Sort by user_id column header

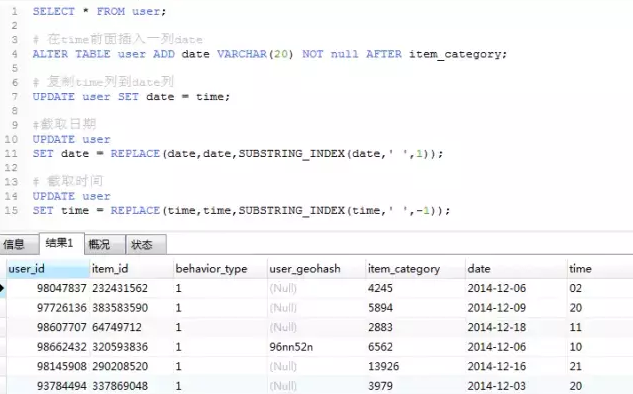48,269
